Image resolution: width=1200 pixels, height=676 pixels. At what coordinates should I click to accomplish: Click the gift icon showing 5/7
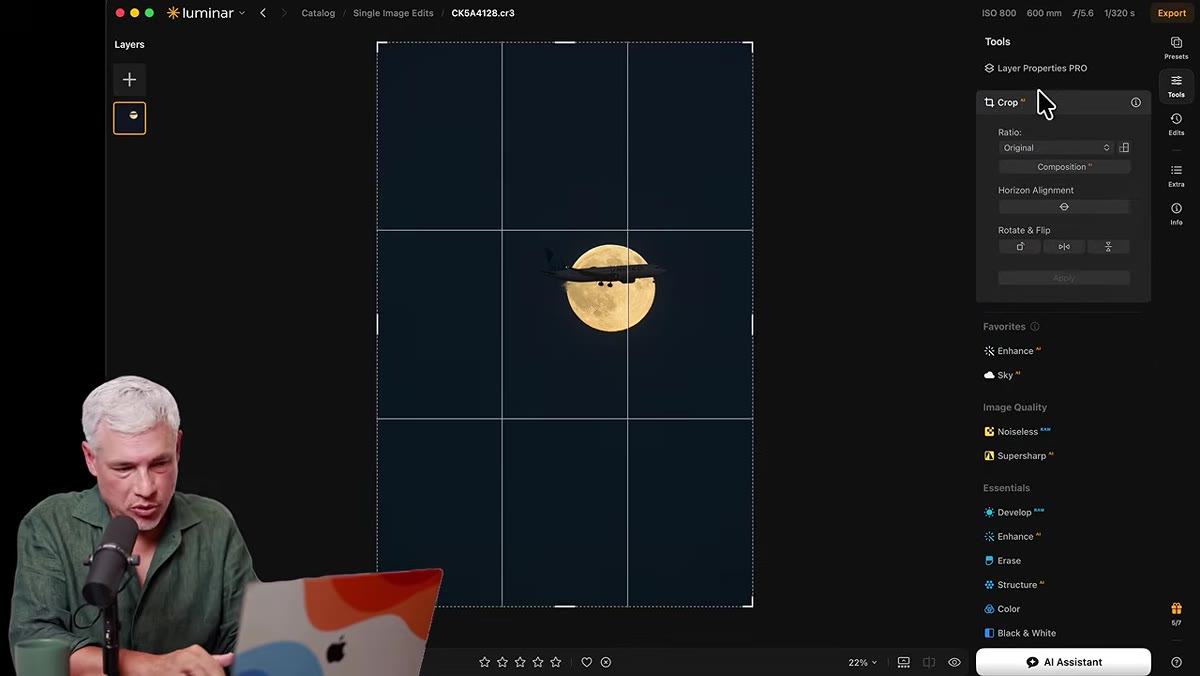coord(1176,613)
